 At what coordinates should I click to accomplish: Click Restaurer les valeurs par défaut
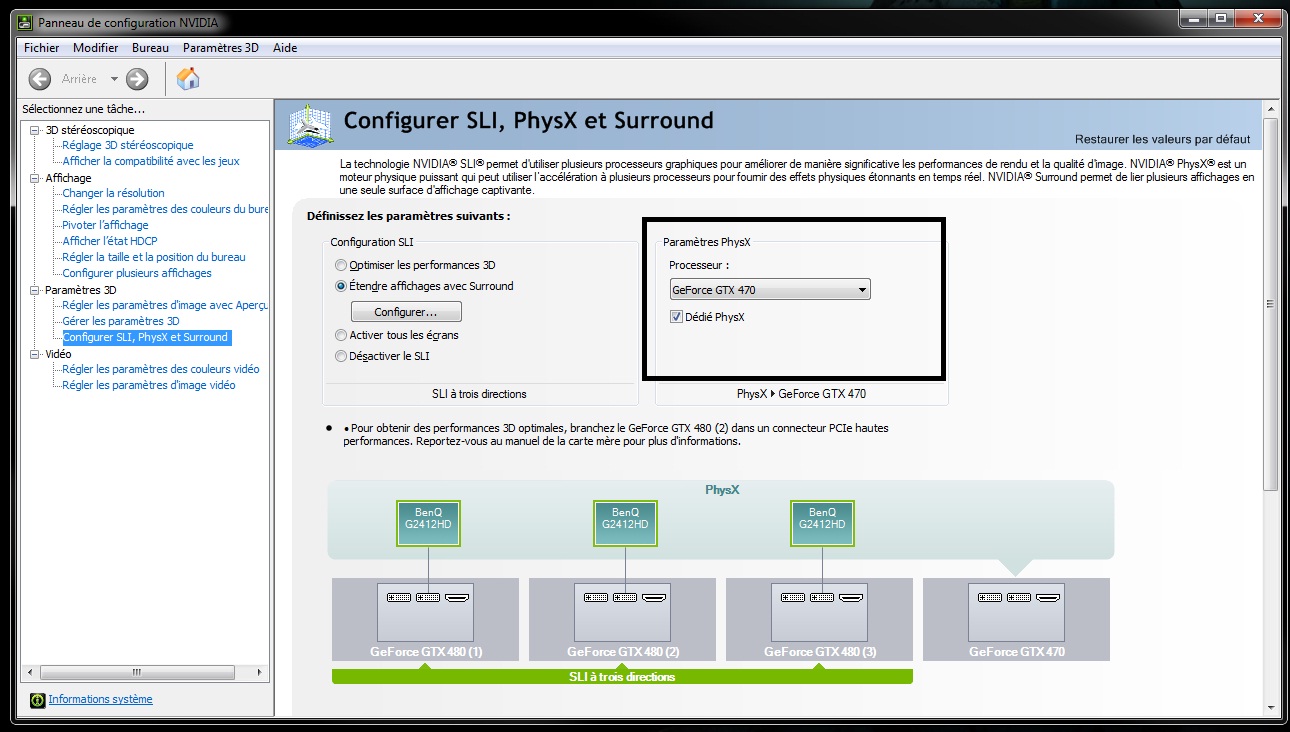point(1163,139)
